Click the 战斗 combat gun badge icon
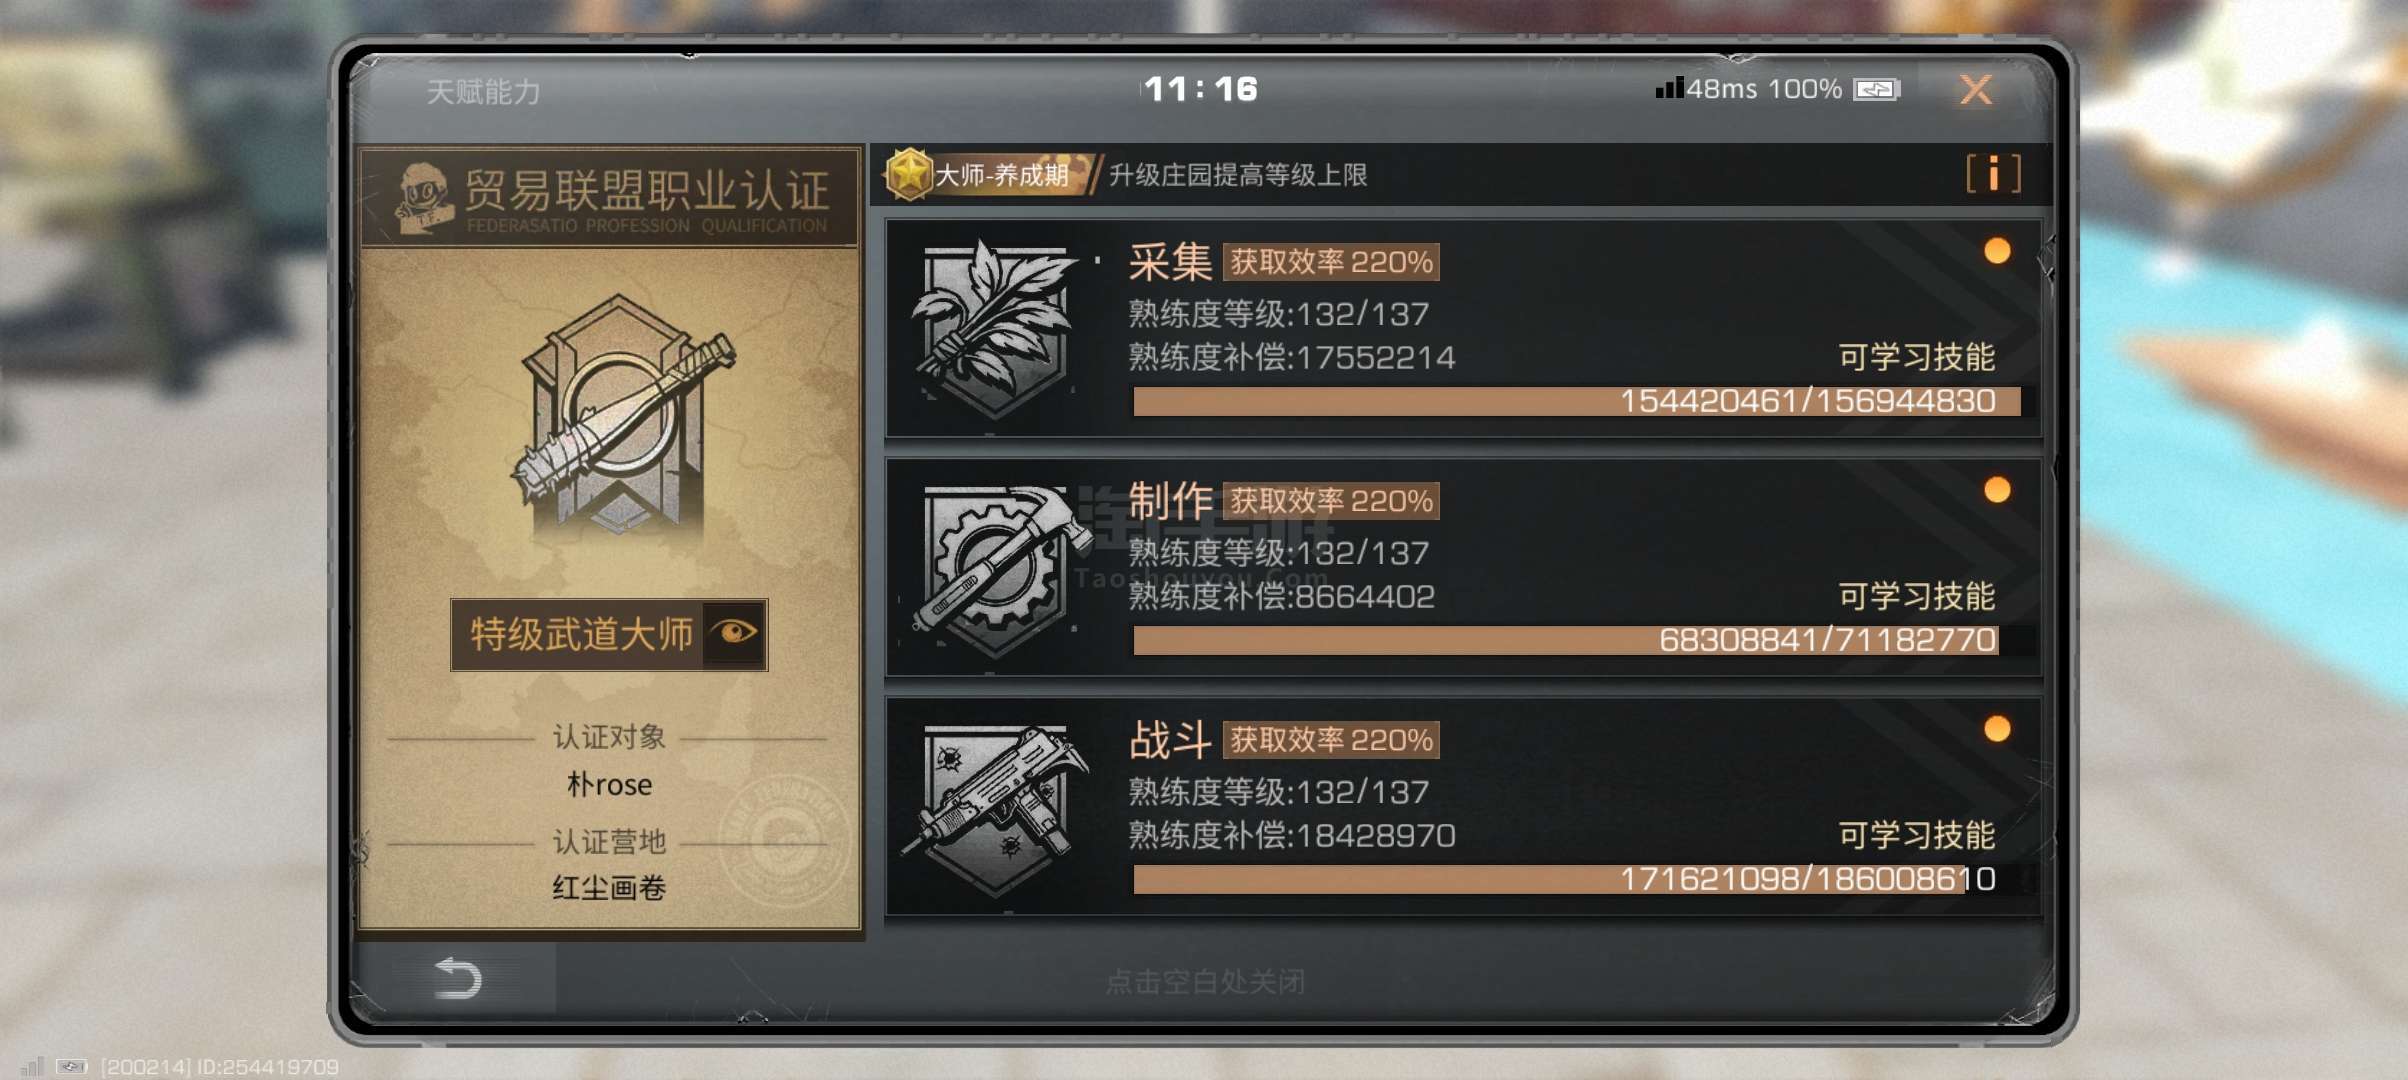The image size is (2408, 1080). (x=995, y=808)
